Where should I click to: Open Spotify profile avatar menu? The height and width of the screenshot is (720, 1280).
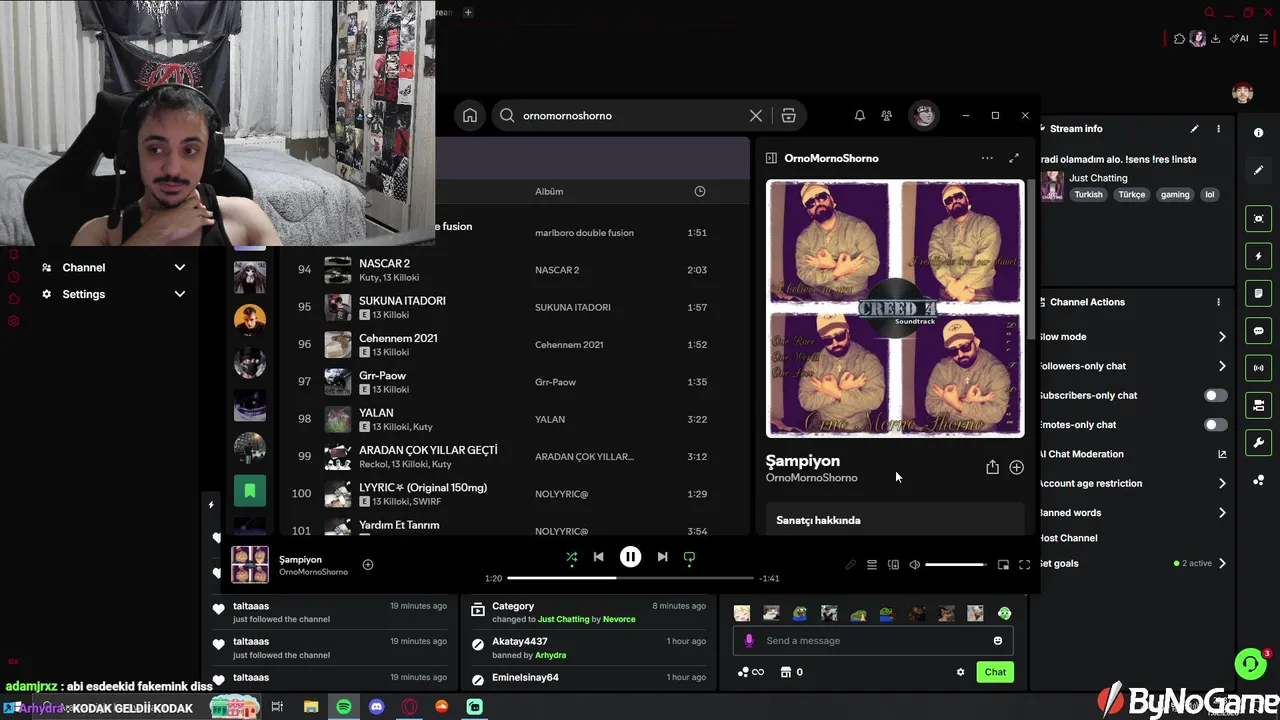click(x=924, y=115)
